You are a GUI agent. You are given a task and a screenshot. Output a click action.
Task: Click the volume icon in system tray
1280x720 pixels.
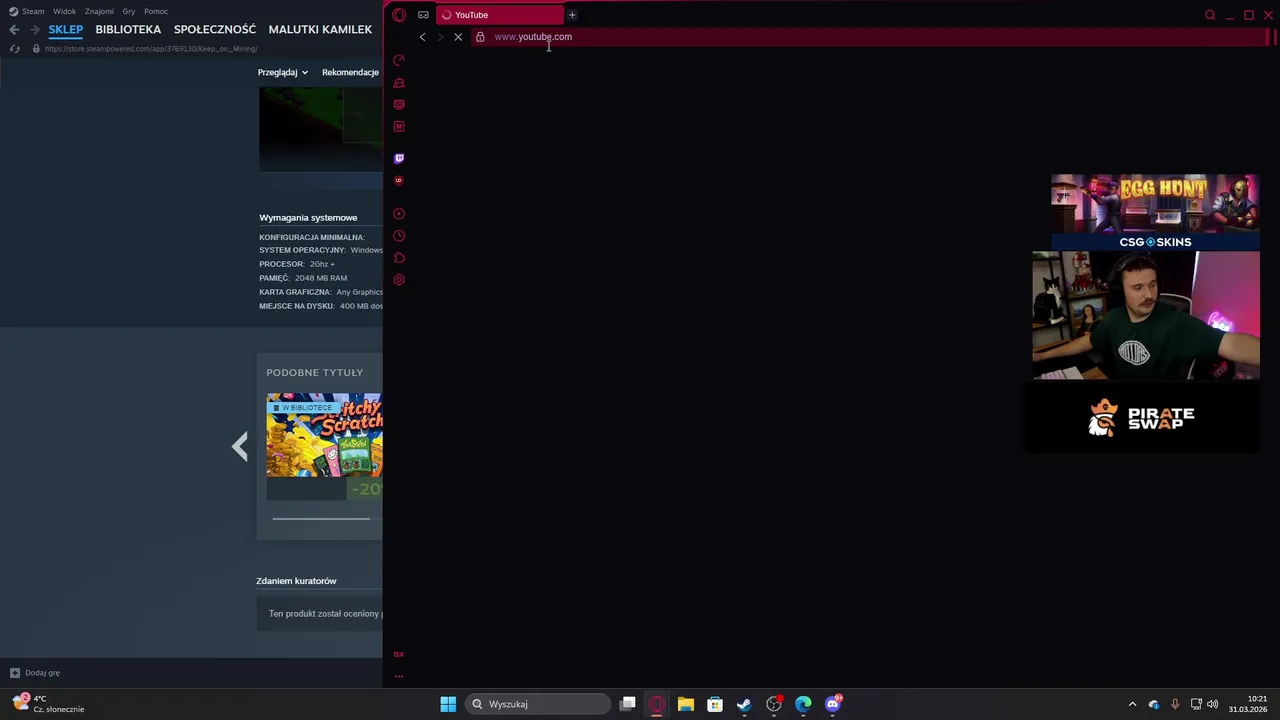[x=1213, y=704]
